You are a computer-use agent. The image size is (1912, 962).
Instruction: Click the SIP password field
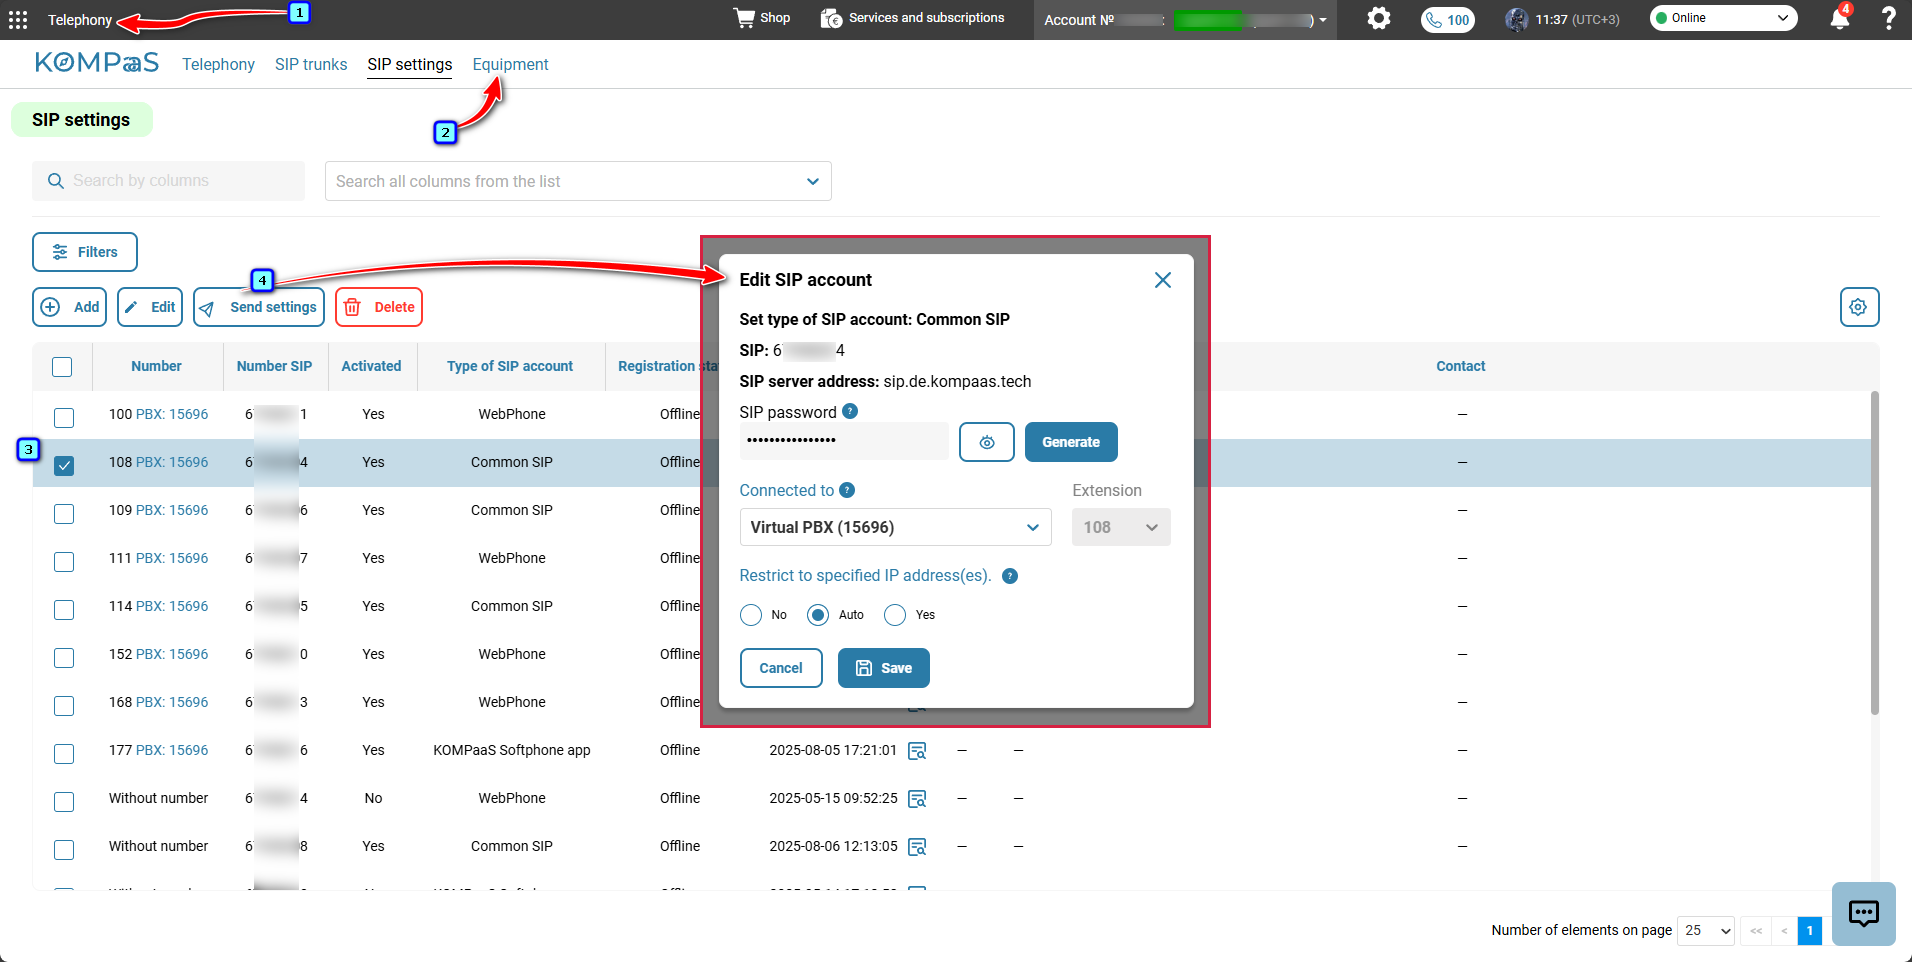point(844,441)
